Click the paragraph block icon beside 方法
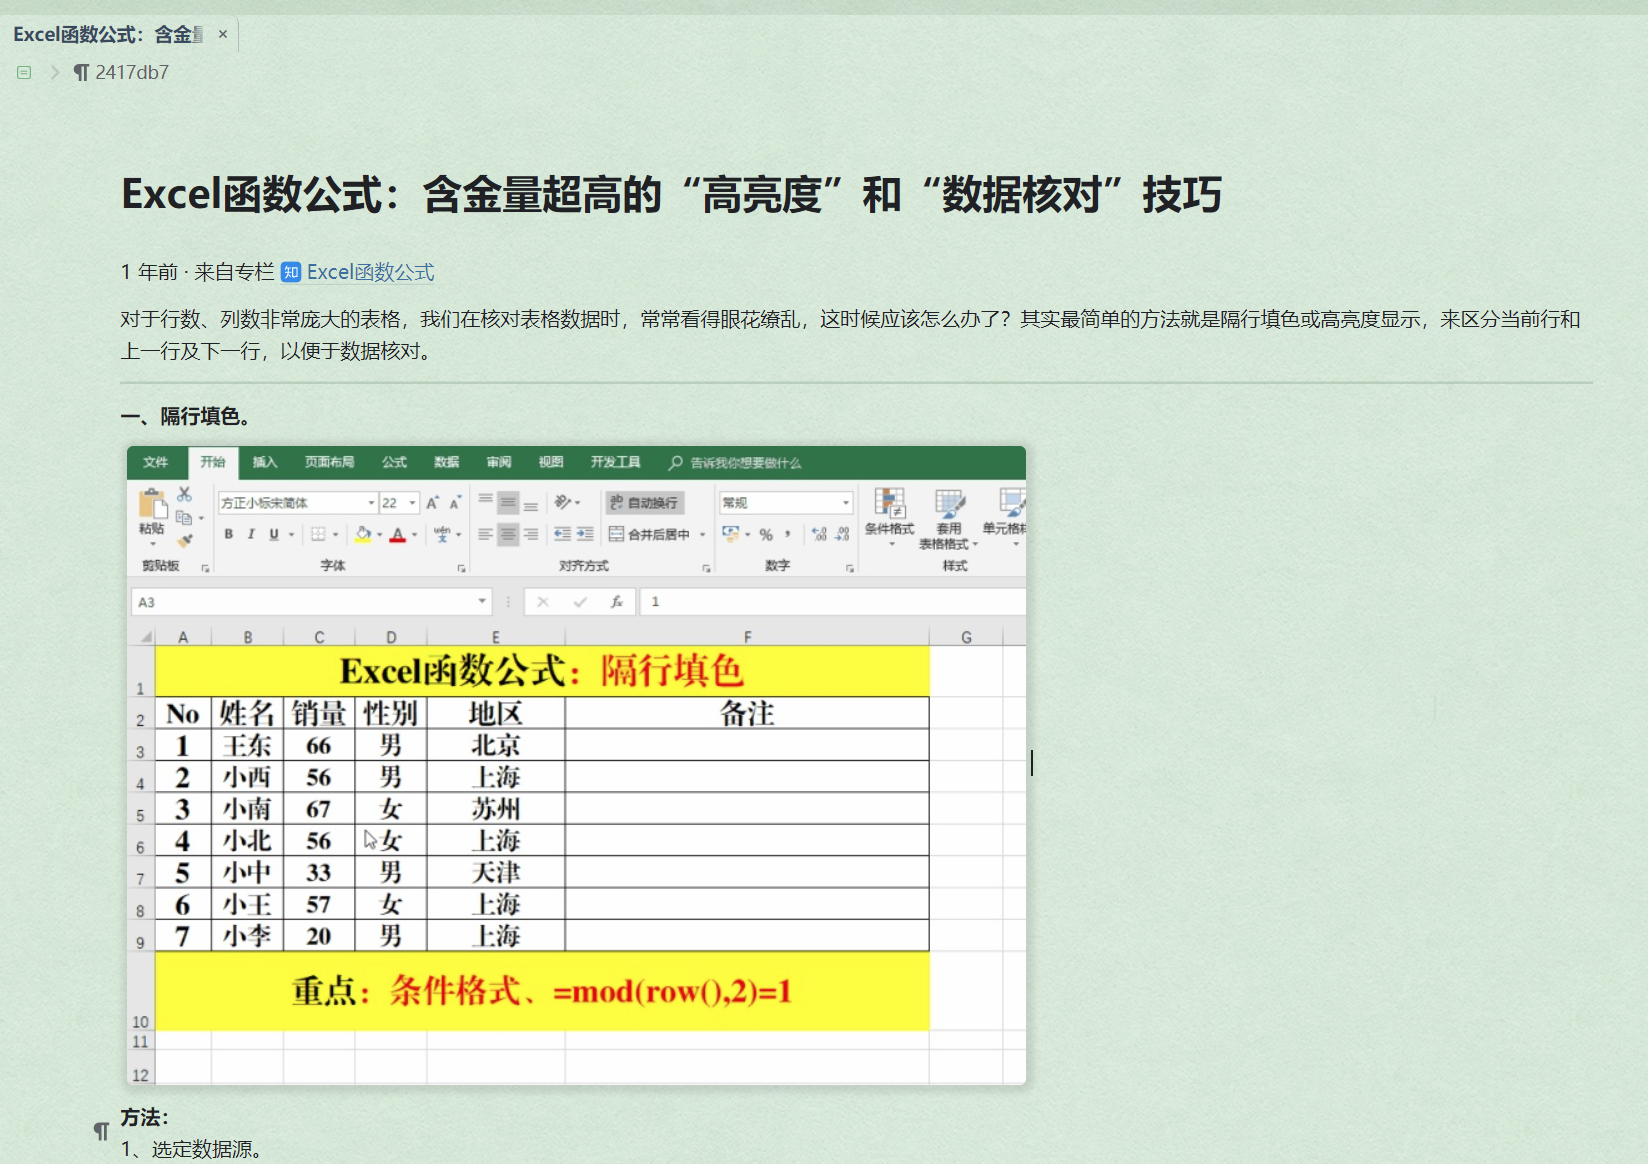 coord(101,1131)
